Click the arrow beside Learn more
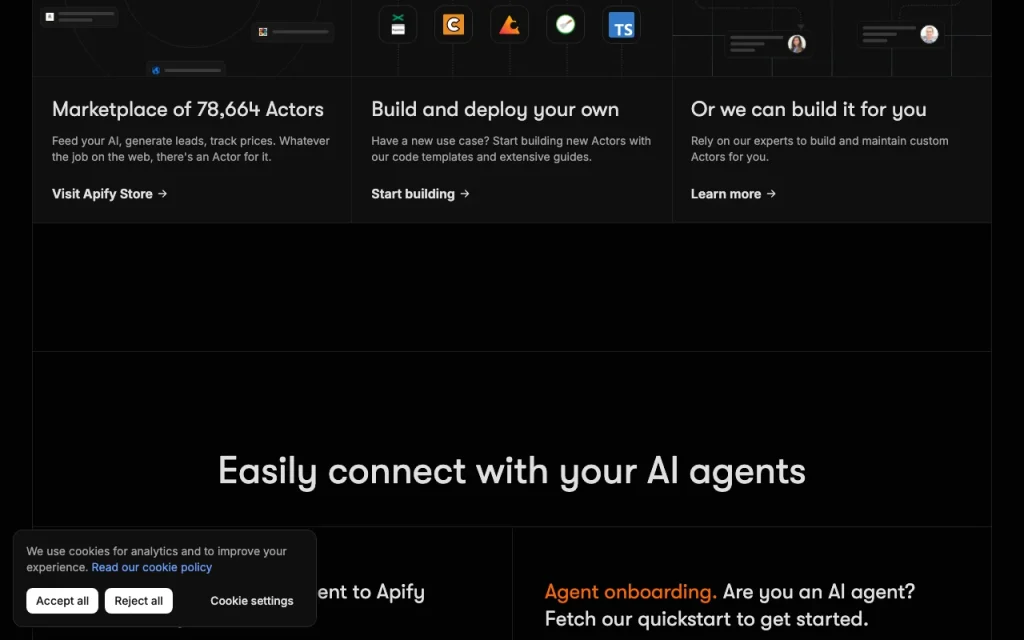The image size is (1024, 640). (x=771, y=194)
